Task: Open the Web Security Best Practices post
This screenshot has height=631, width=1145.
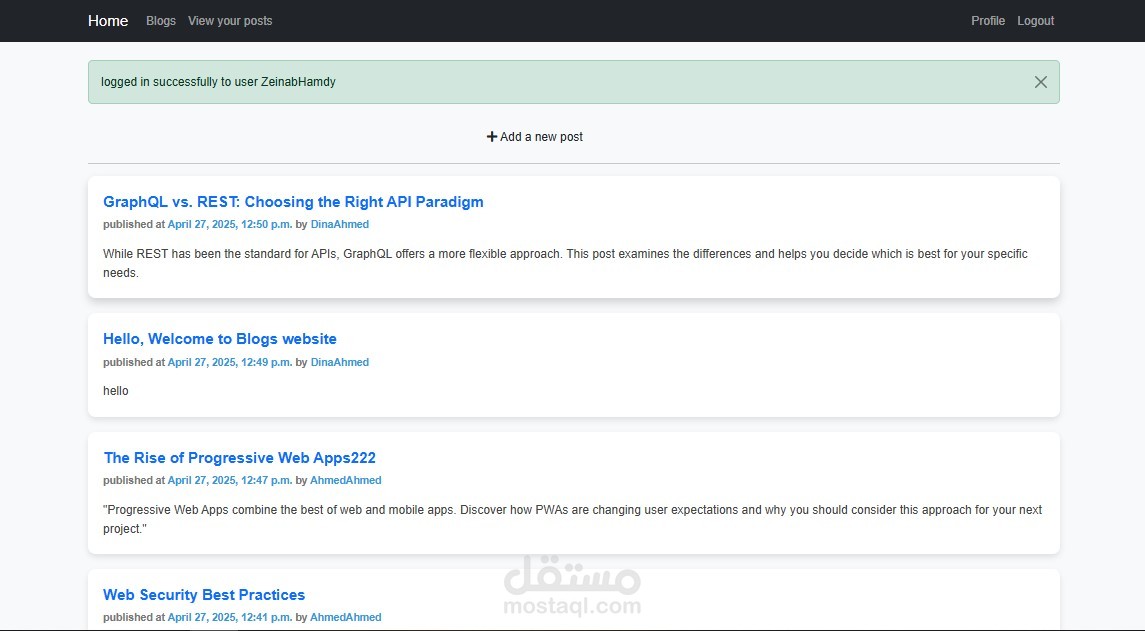Action: (x=204, y=595)
